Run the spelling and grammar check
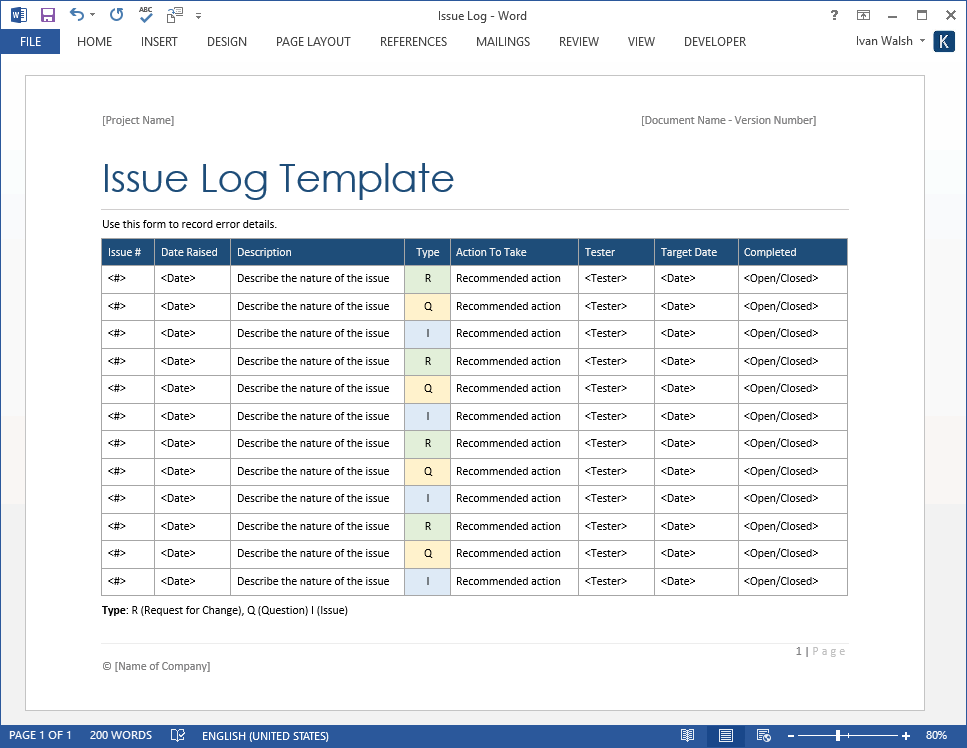967x748 pixels. pos(146,14)
